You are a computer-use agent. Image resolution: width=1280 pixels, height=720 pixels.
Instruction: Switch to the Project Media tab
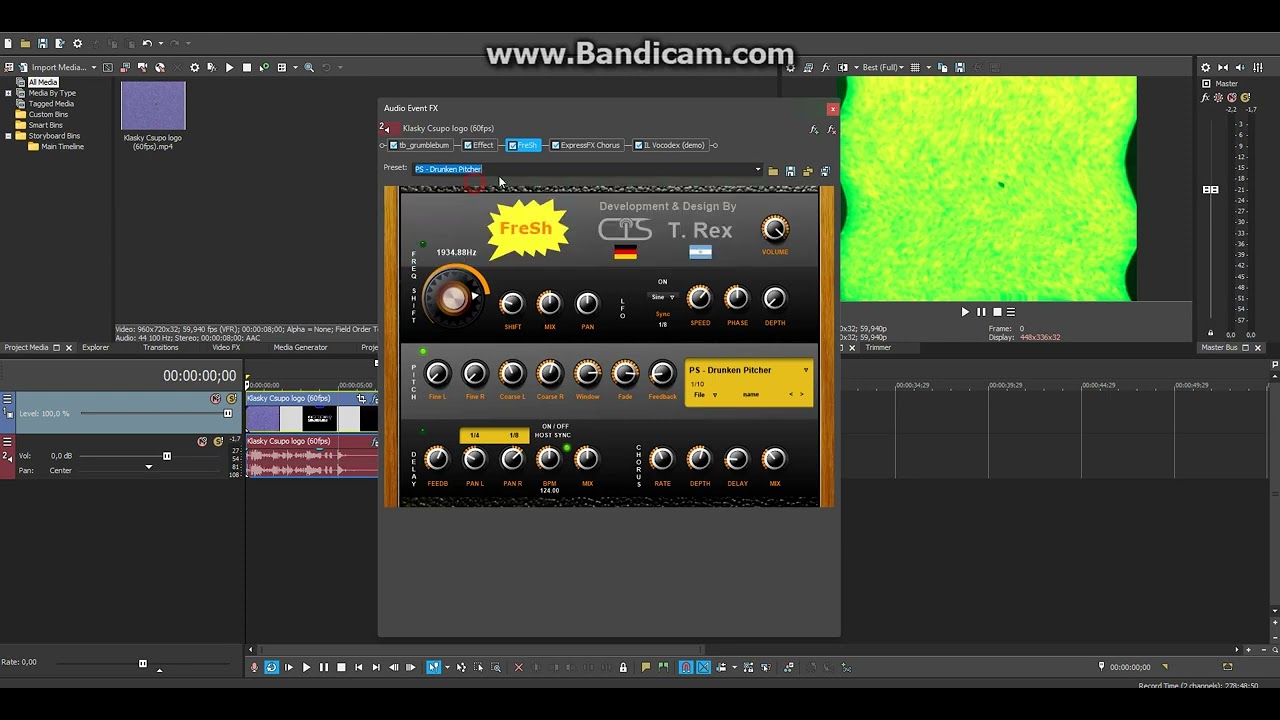(26, 347)
